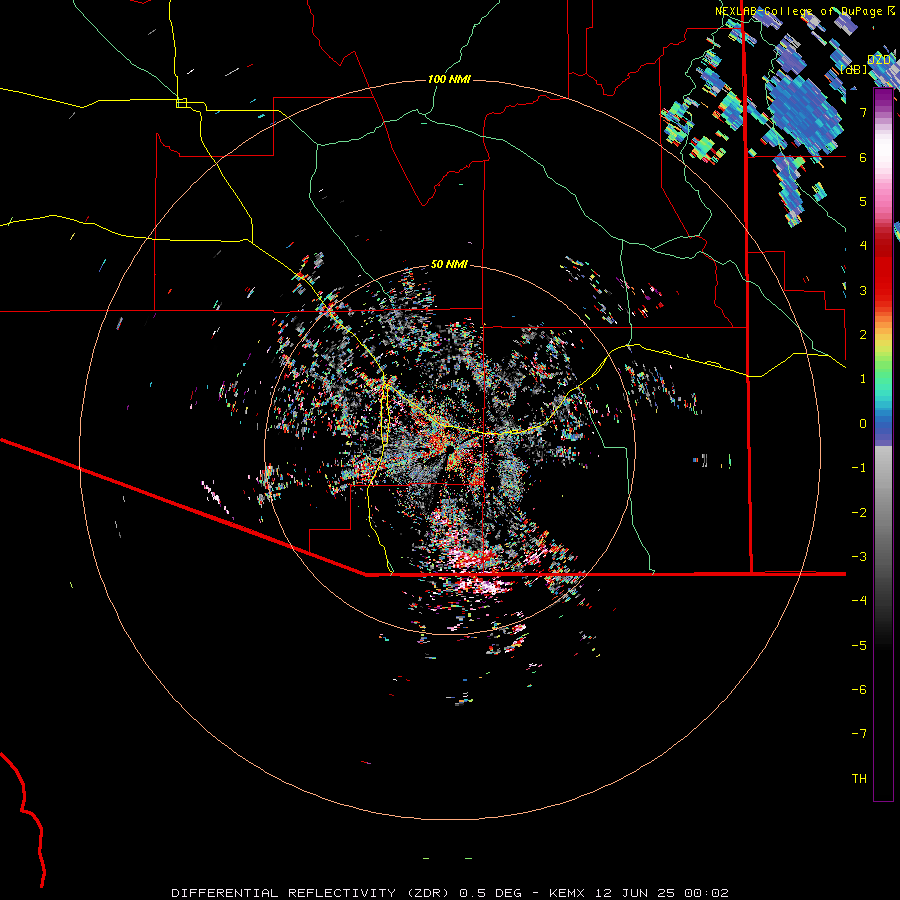Click "DIFFERENTIAL REFLECTIVITY (ZDR)" in the caption
The image size is (900, 900).
click(x=313, y=893)
